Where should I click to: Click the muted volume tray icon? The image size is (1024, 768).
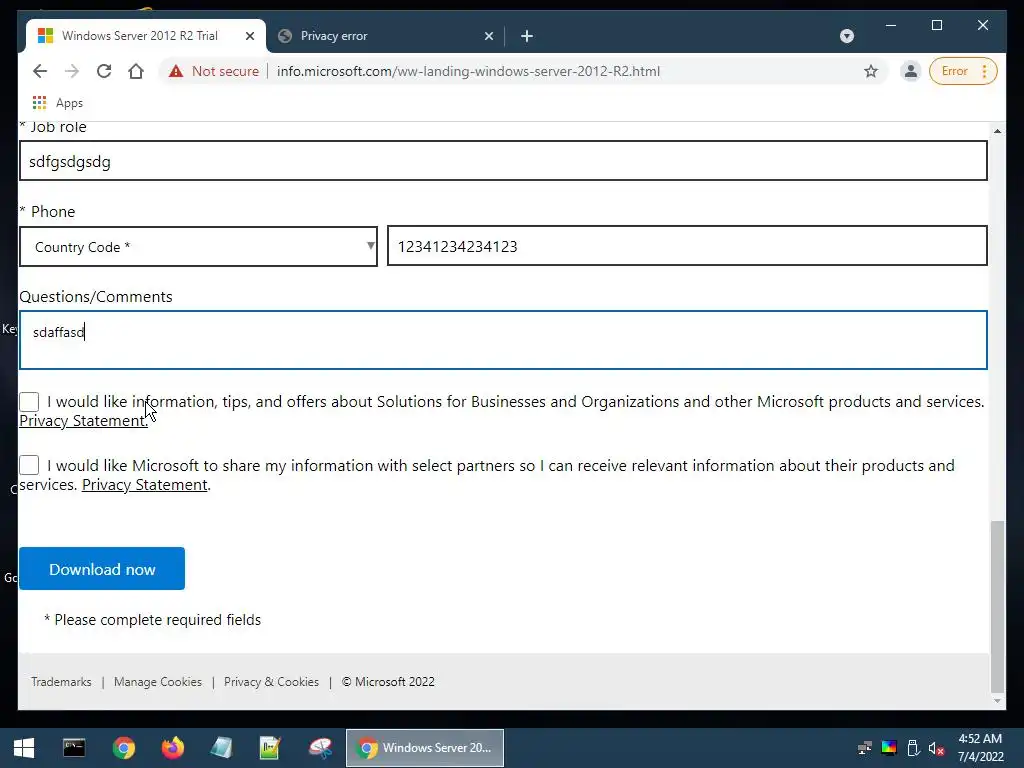[936, 748]
